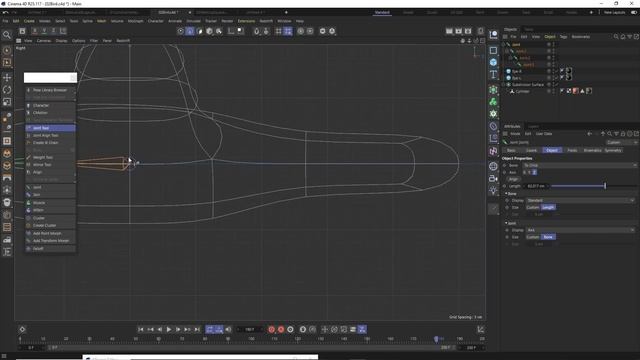Select the Rotate tool in left toolbar

[x=7, y=90]
